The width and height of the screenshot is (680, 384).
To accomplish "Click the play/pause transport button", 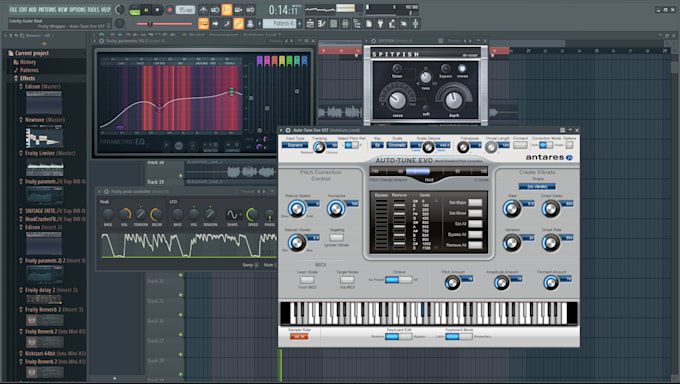I will tap(146, 10).
